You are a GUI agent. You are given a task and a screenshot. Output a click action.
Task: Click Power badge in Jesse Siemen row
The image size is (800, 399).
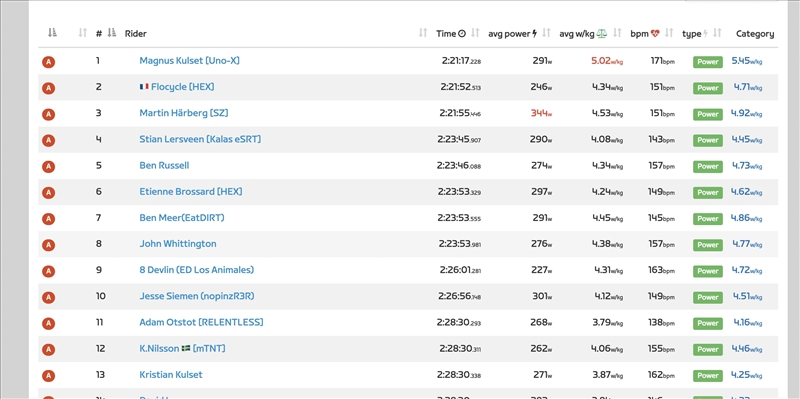tap(708, 297)
